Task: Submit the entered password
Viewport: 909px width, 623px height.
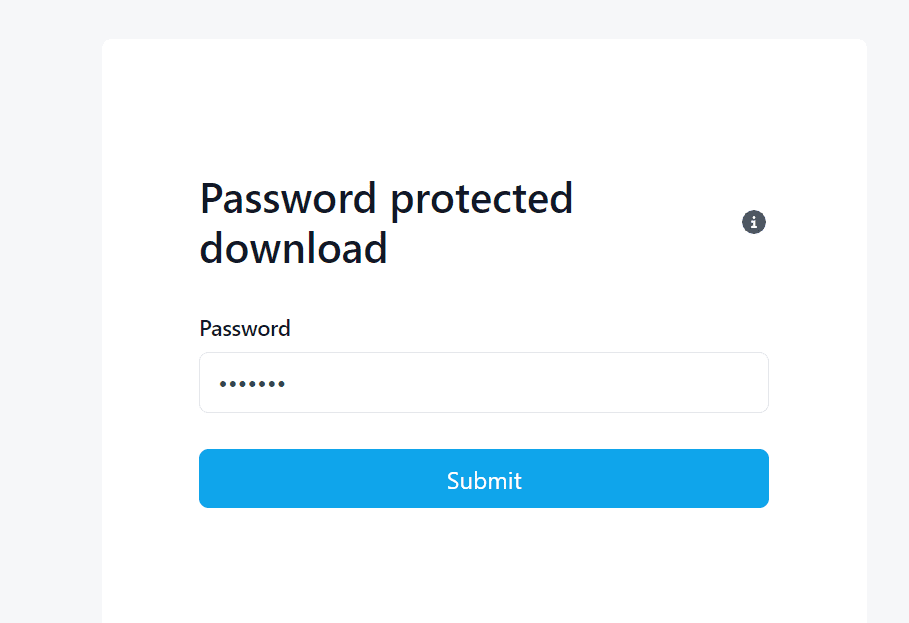Action: (484, 479)
